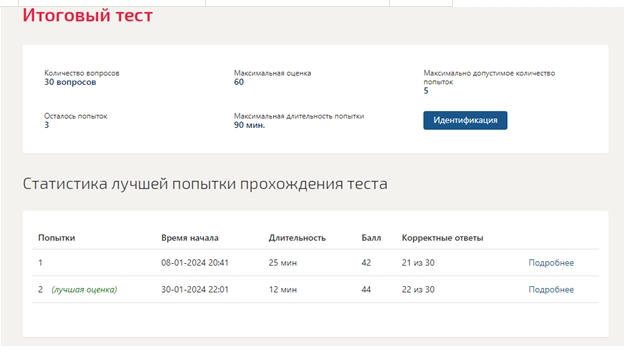This screenshot has width=641, height=360.
Task: Click start time 08-01-2024 20:41
Action: [x=195, y=263]
